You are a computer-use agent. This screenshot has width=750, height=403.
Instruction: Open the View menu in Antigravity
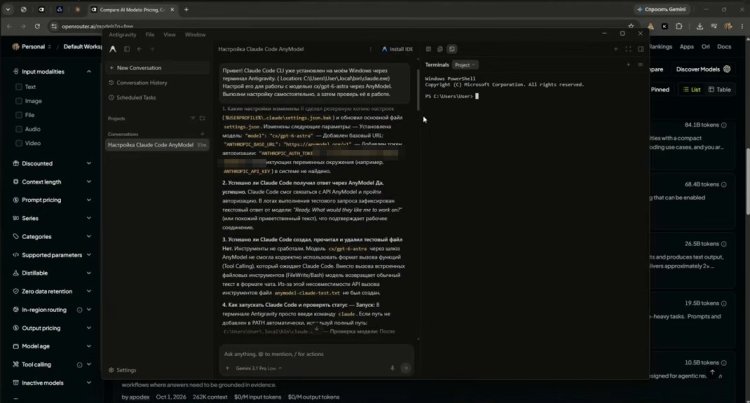[169, 35]
